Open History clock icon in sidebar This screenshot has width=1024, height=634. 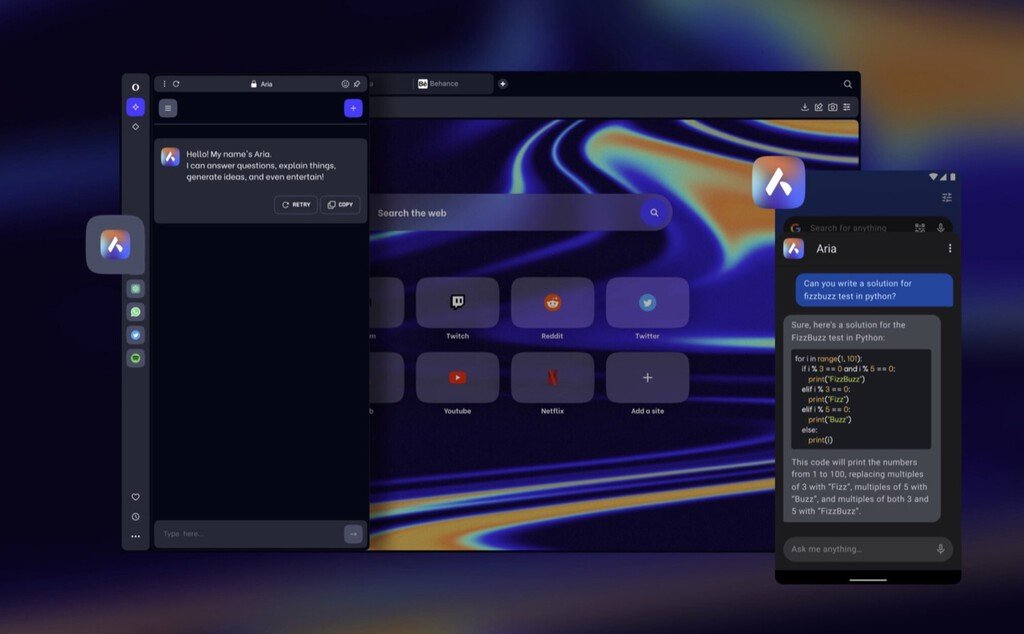(135, 516)
